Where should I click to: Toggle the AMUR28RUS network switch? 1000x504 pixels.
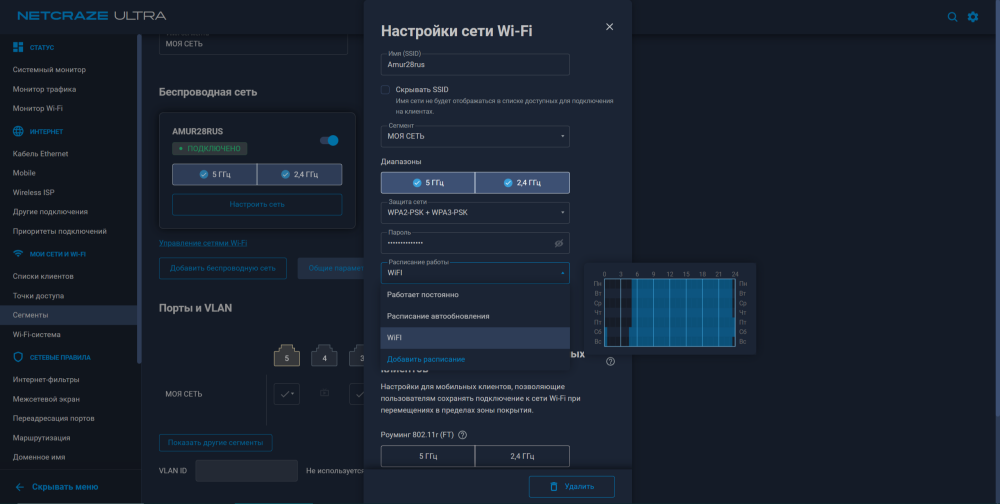pyautogui.click(x=329, y=140)
